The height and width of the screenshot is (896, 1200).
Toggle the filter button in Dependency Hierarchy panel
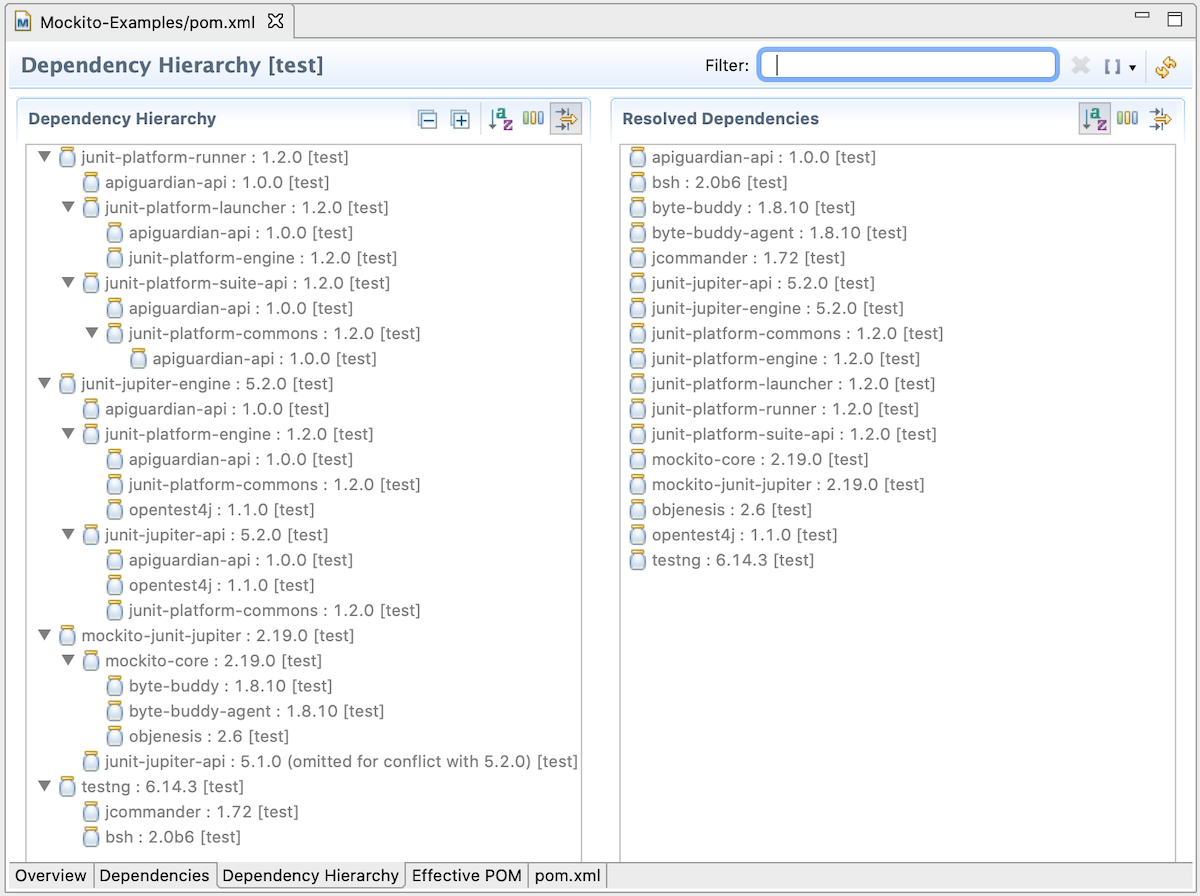click(x=565, y=119)
